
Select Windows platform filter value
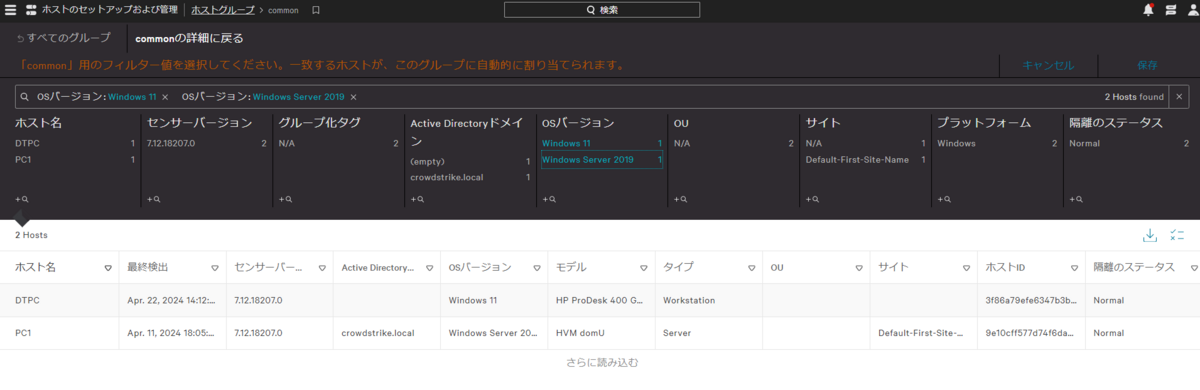997,143
